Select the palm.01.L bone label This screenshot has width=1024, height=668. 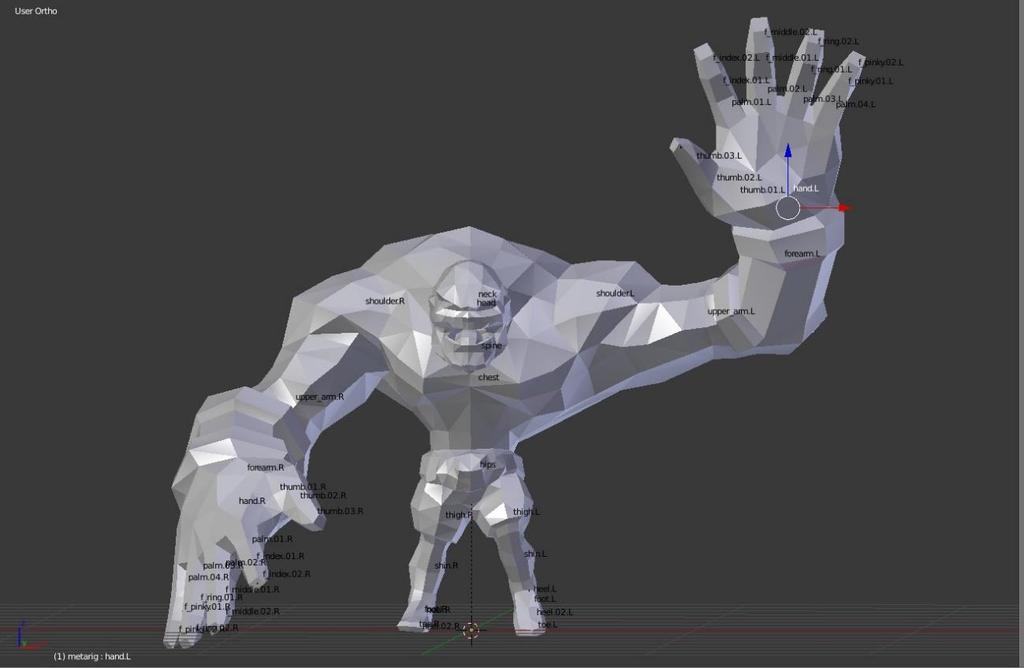751,103
